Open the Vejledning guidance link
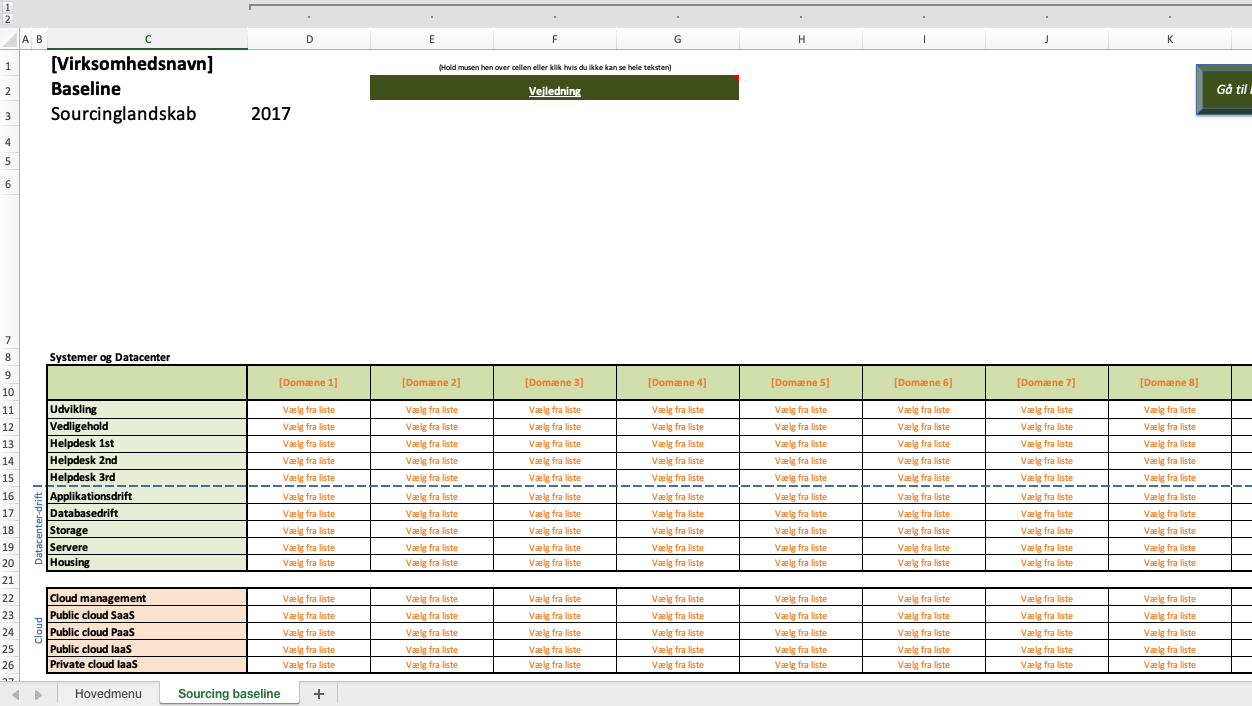 coord(554,91)
